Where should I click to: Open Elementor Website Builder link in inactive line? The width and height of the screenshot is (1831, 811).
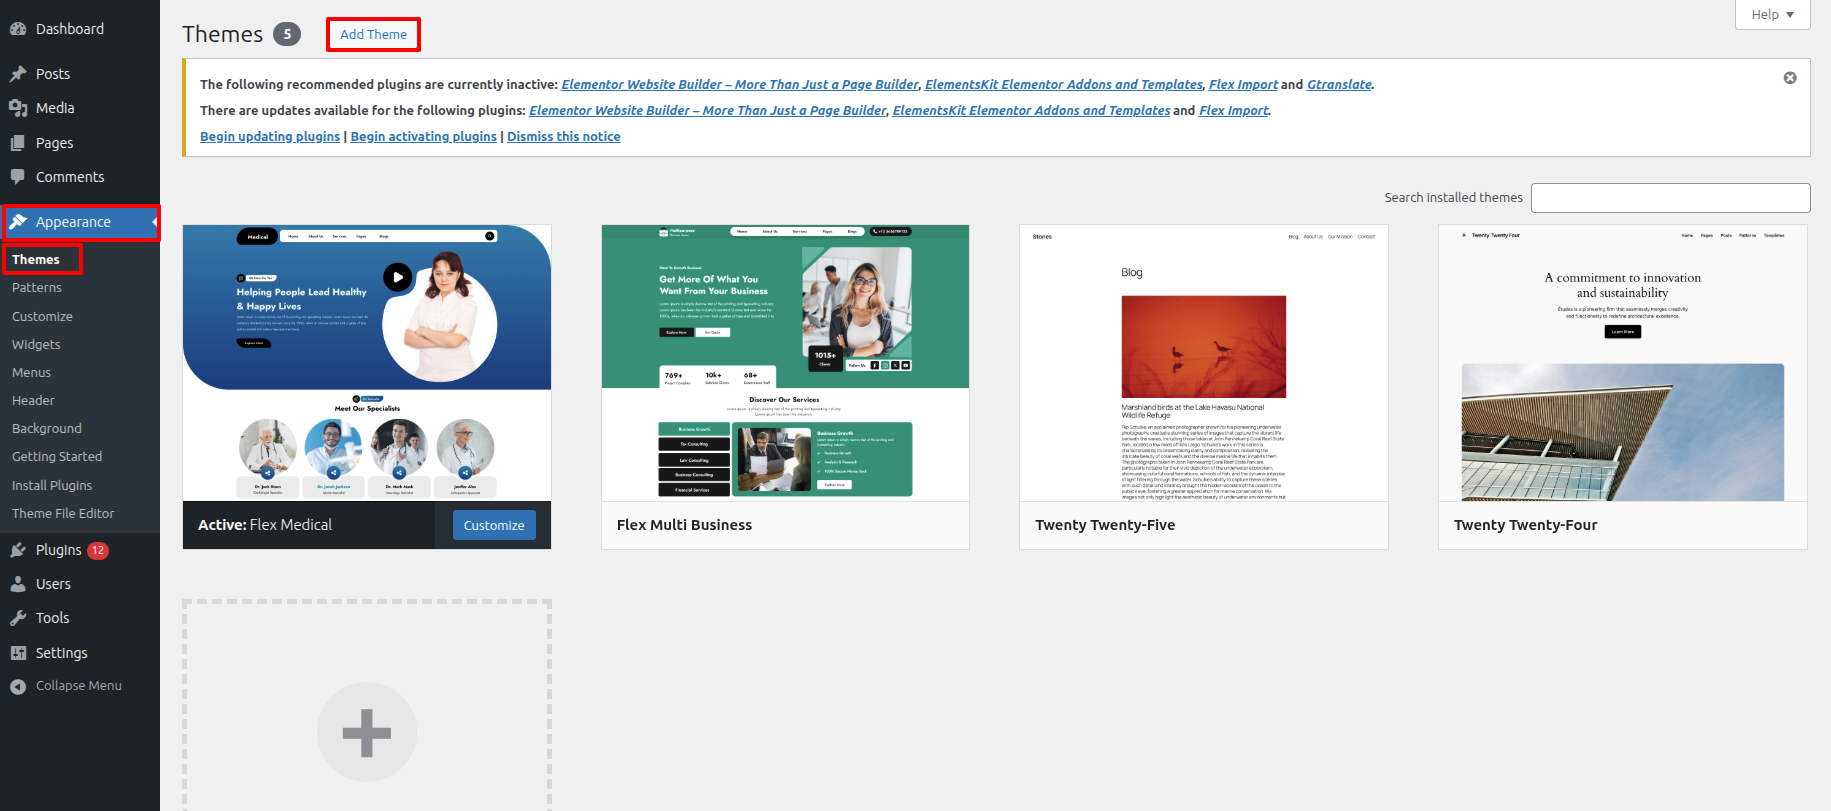tap(740, 85)
